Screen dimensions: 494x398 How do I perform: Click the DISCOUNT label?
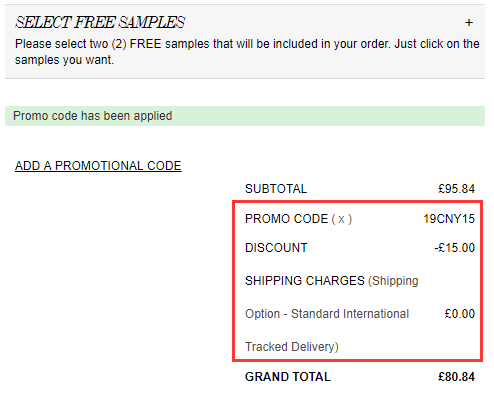276,248
